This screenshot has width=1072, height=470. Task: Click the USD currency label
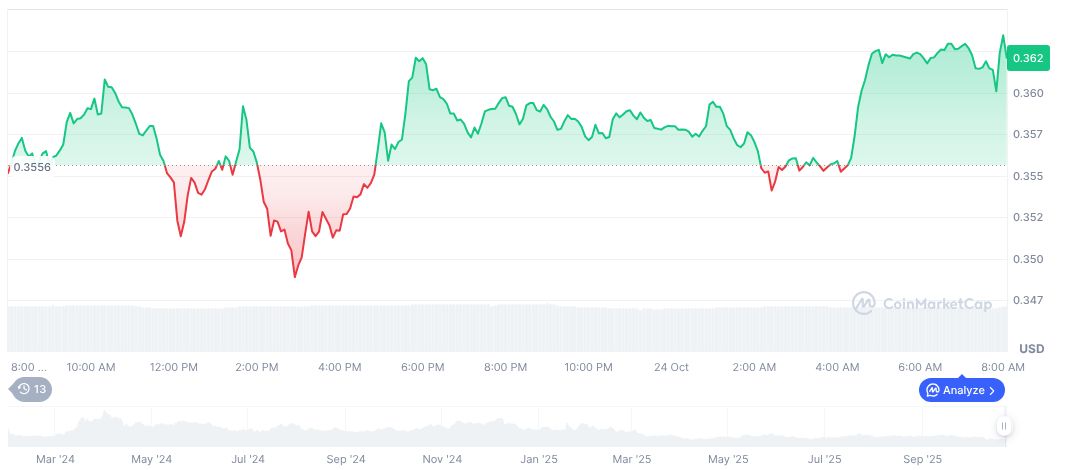(1031, 348)
